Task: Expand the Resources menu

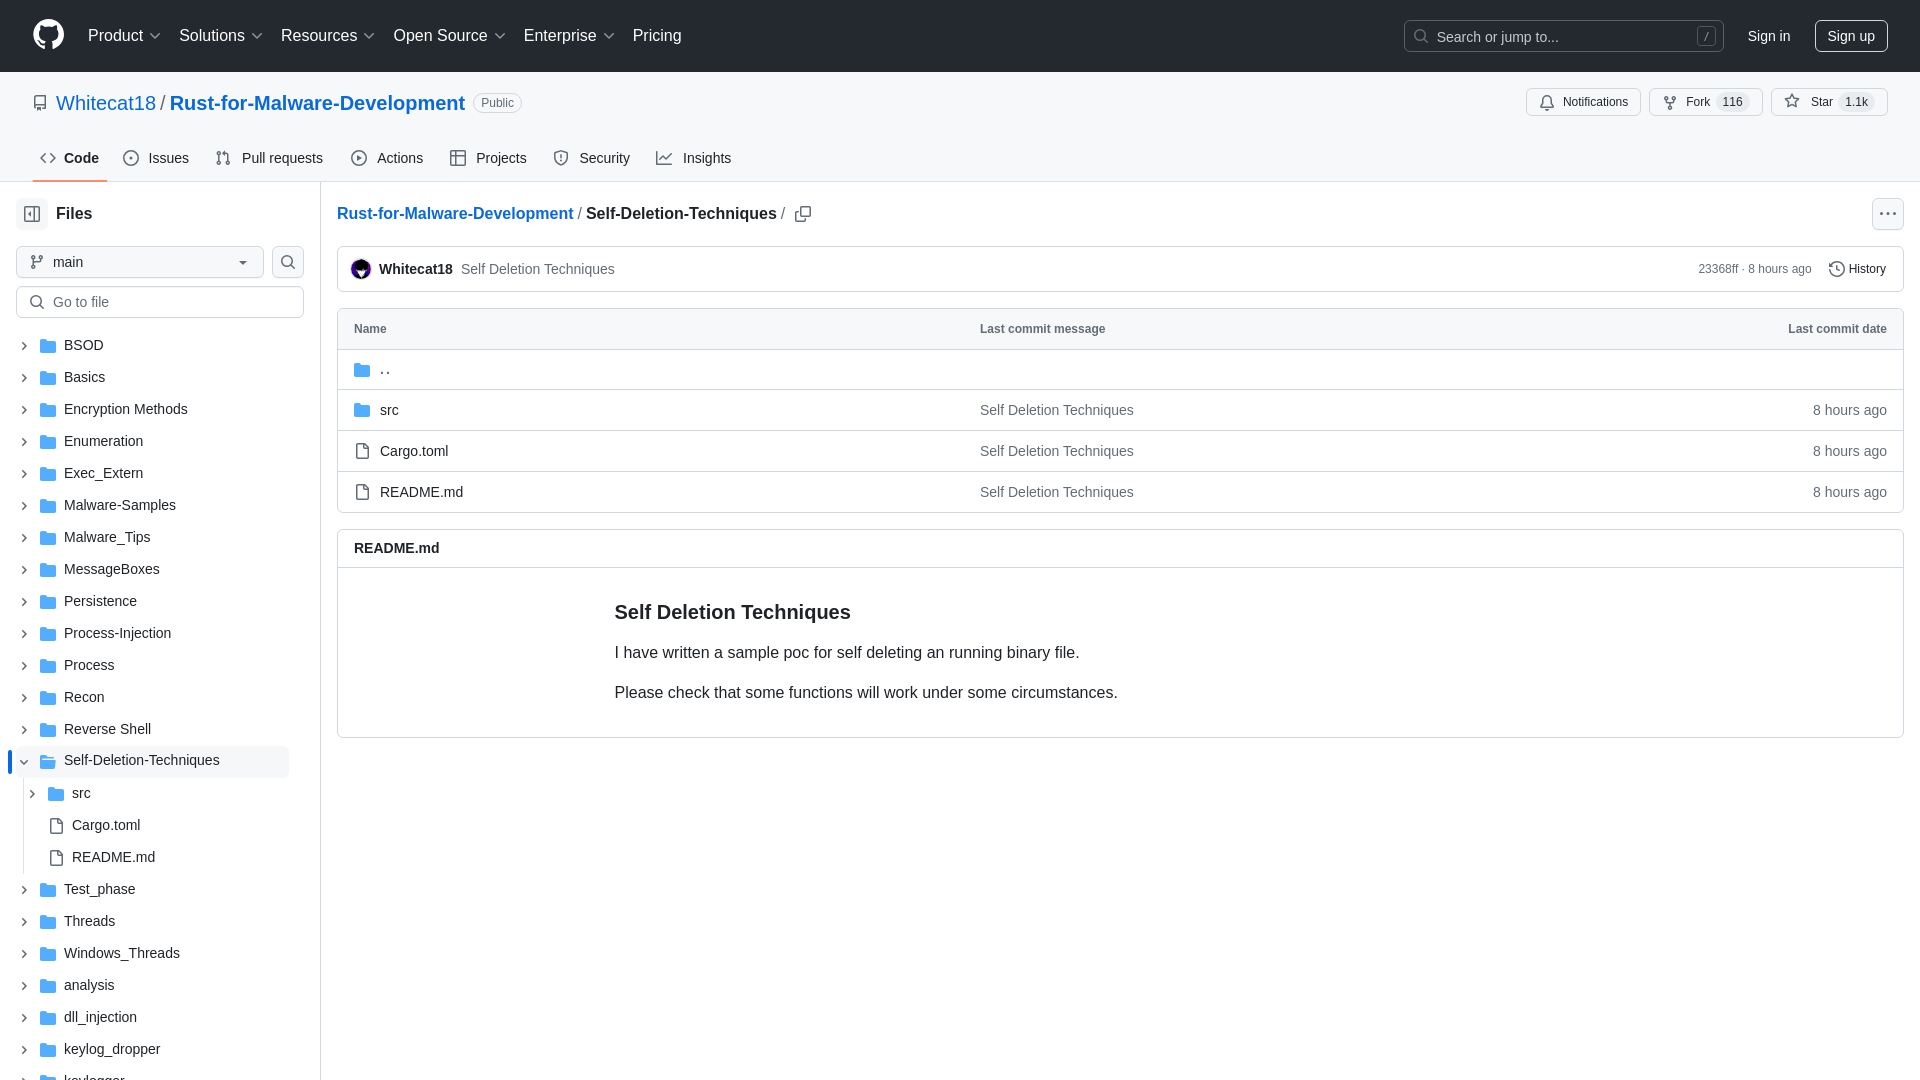Action: (x=328, y=35)
